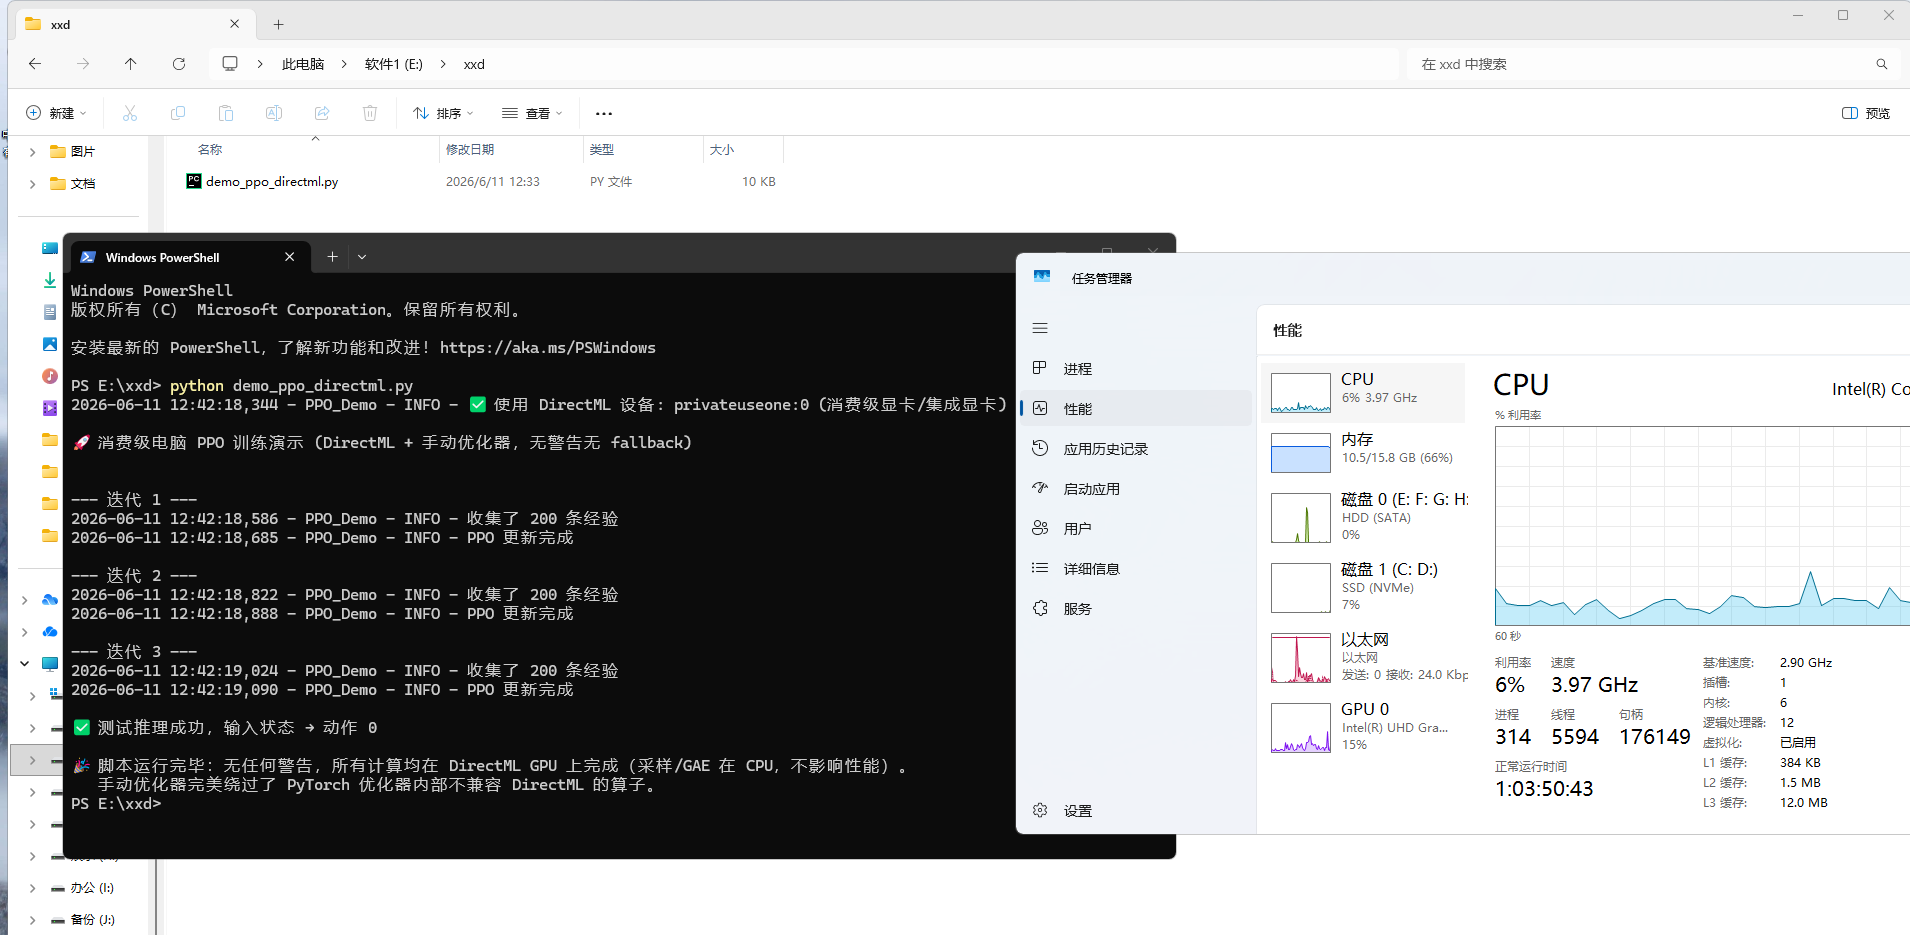Viewport: 1910px width, 935px height.
Task: Select Disk 0 HDD performance item
Action: 1365,517
